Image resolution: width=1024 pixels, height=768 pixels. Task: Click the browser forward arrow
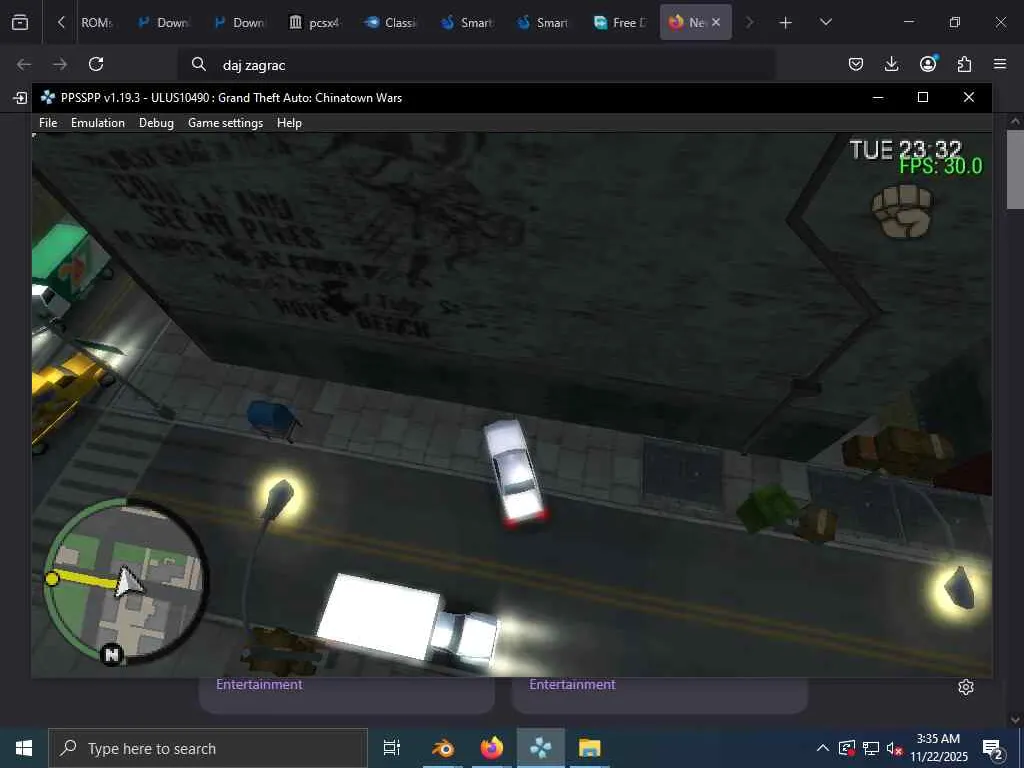59,64
